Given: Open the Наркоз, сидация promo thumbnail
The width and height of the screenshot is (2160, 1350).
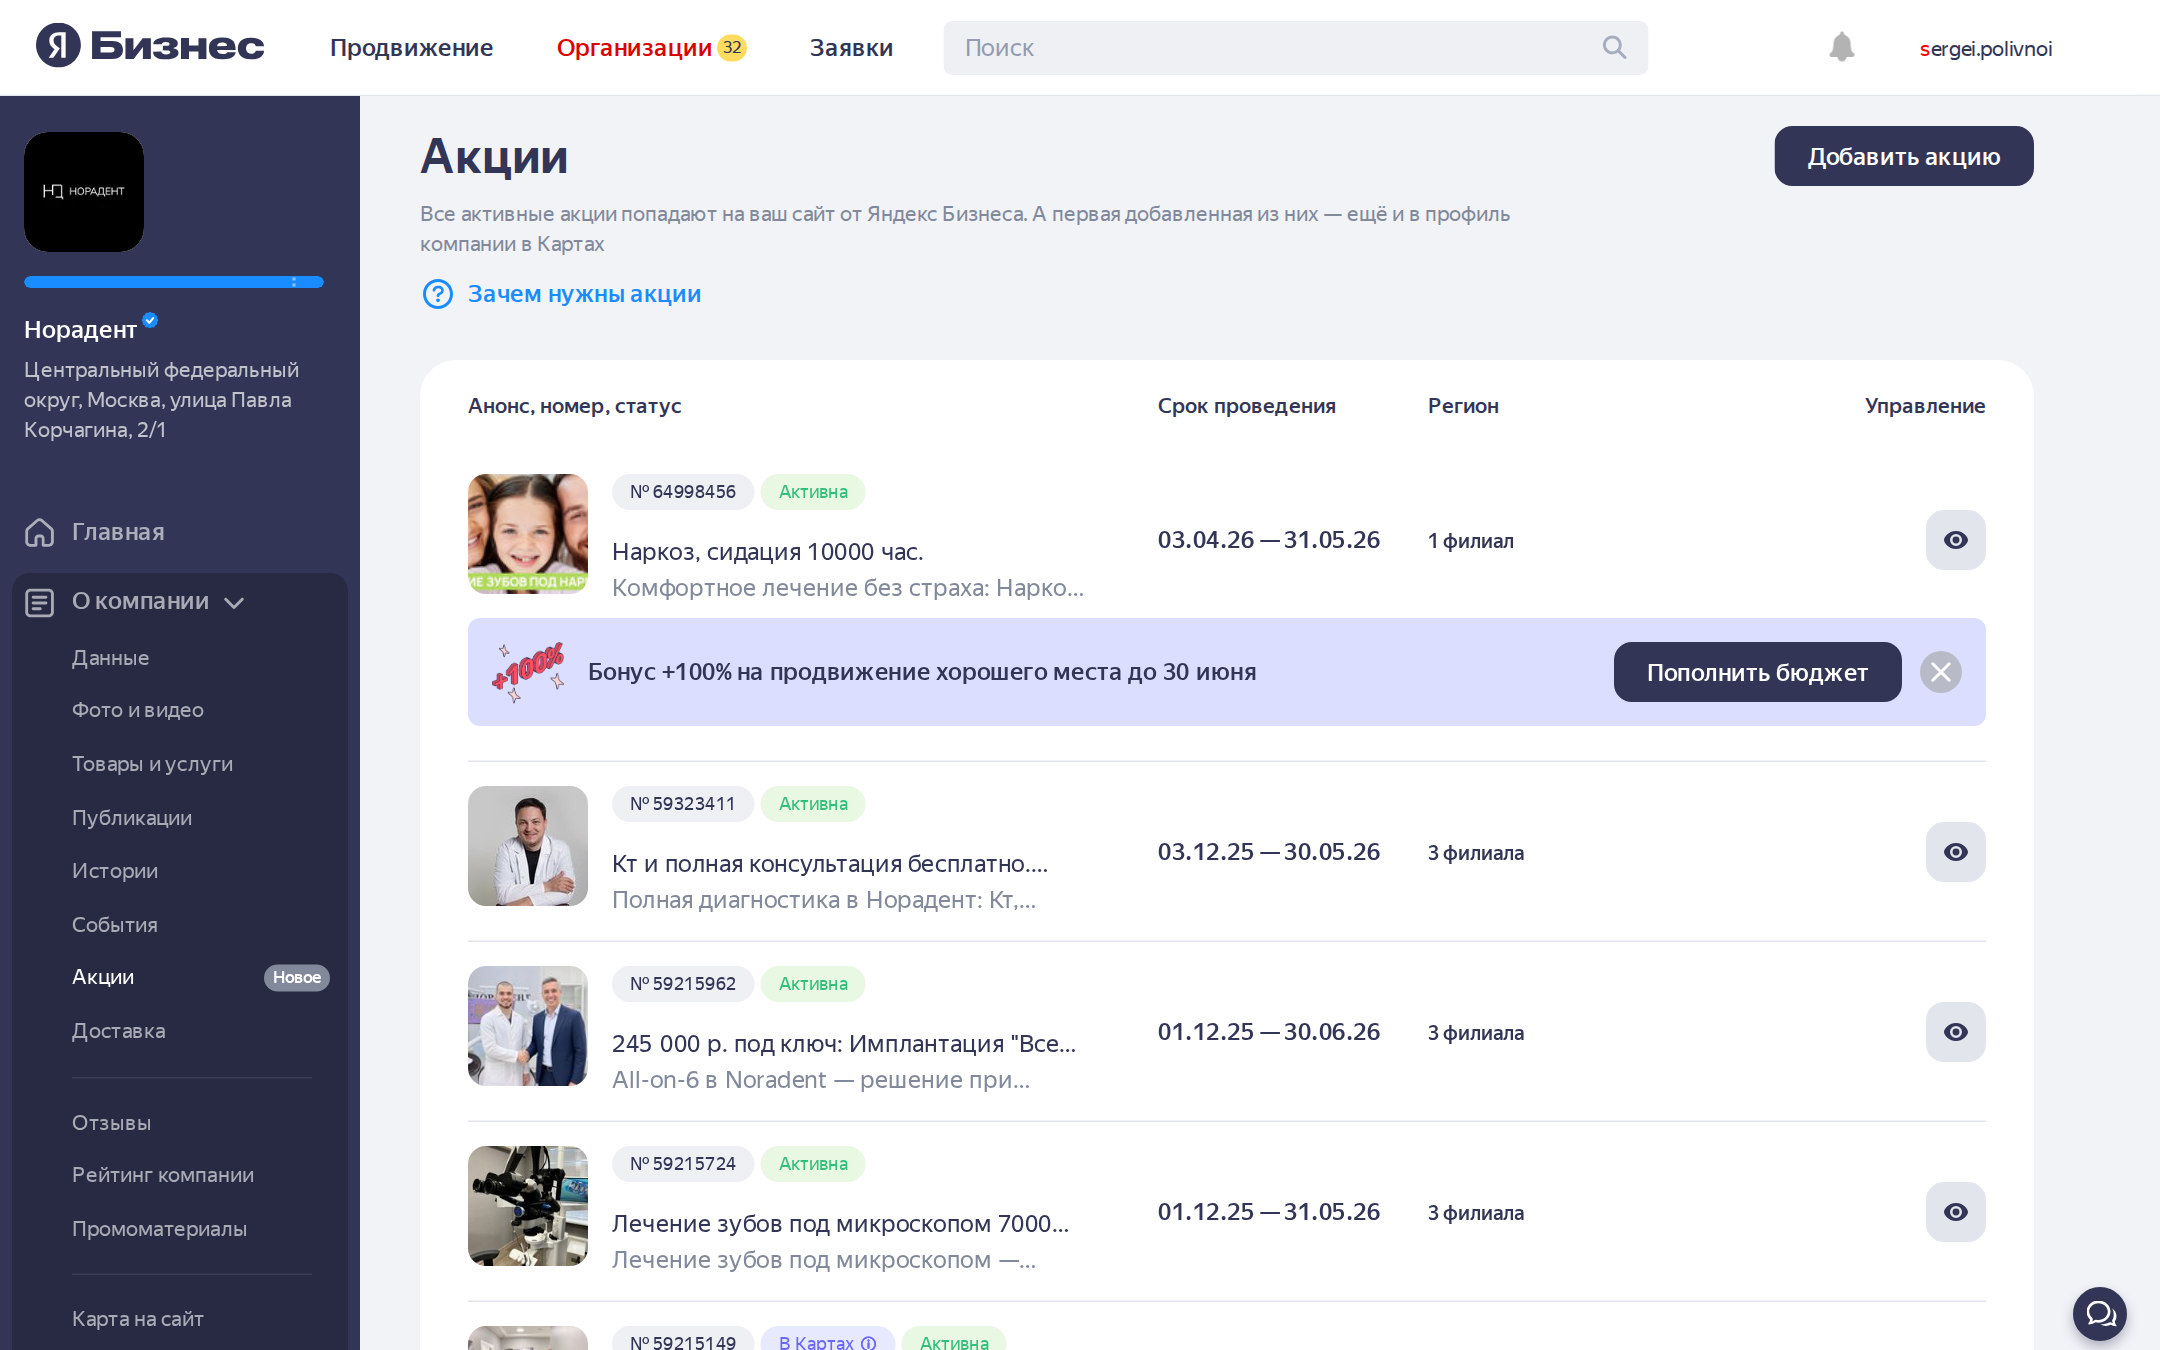Looking at the screenshot, I should pyautogui.click(x=528, y=534).
